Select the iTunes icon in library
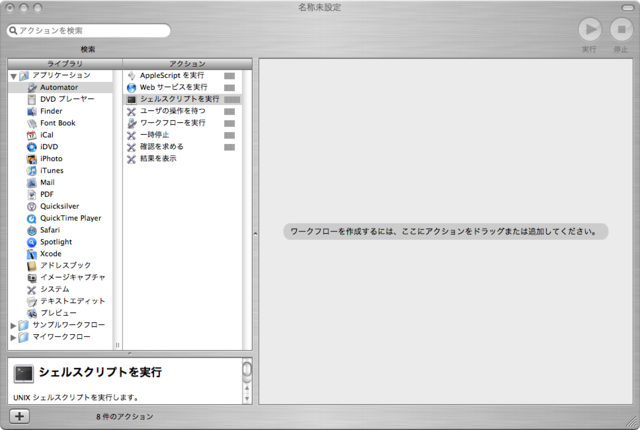The image size is (640, 430). coord(32,171)
